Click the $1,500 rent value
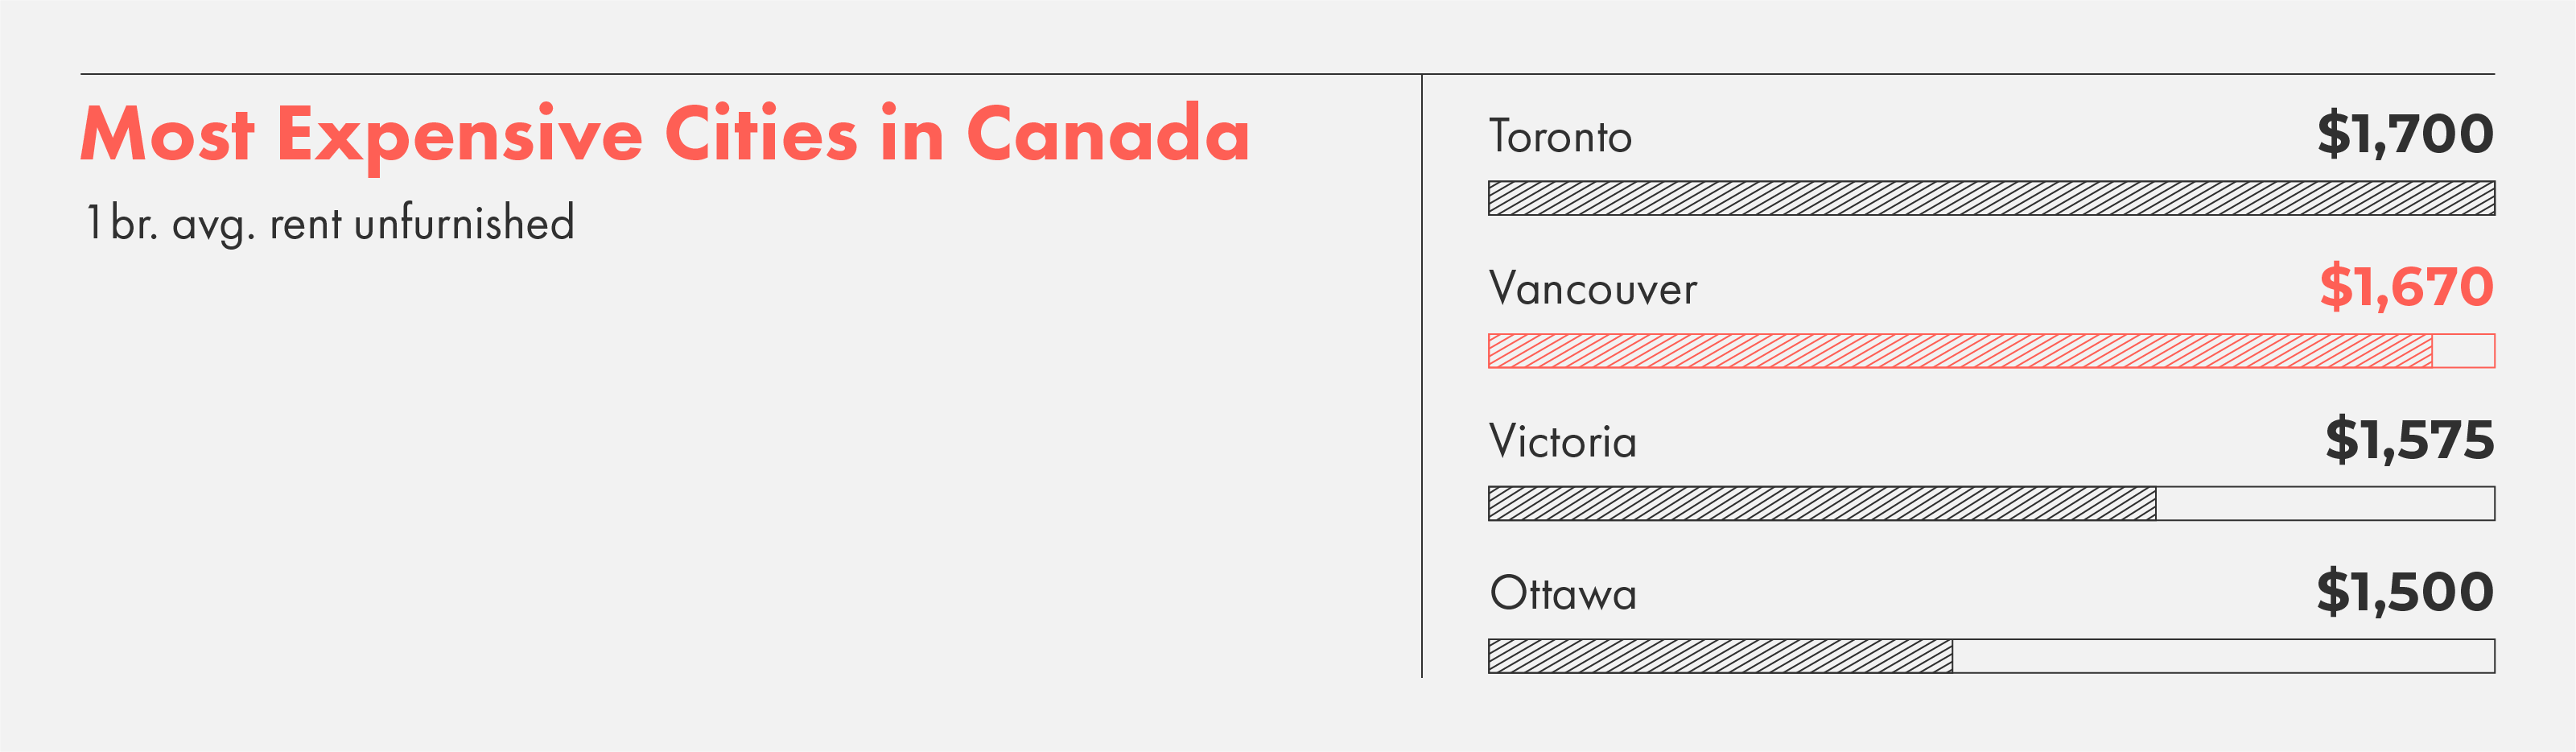The height and width of the screenshot is (752, 2576). pos(2405,592)
